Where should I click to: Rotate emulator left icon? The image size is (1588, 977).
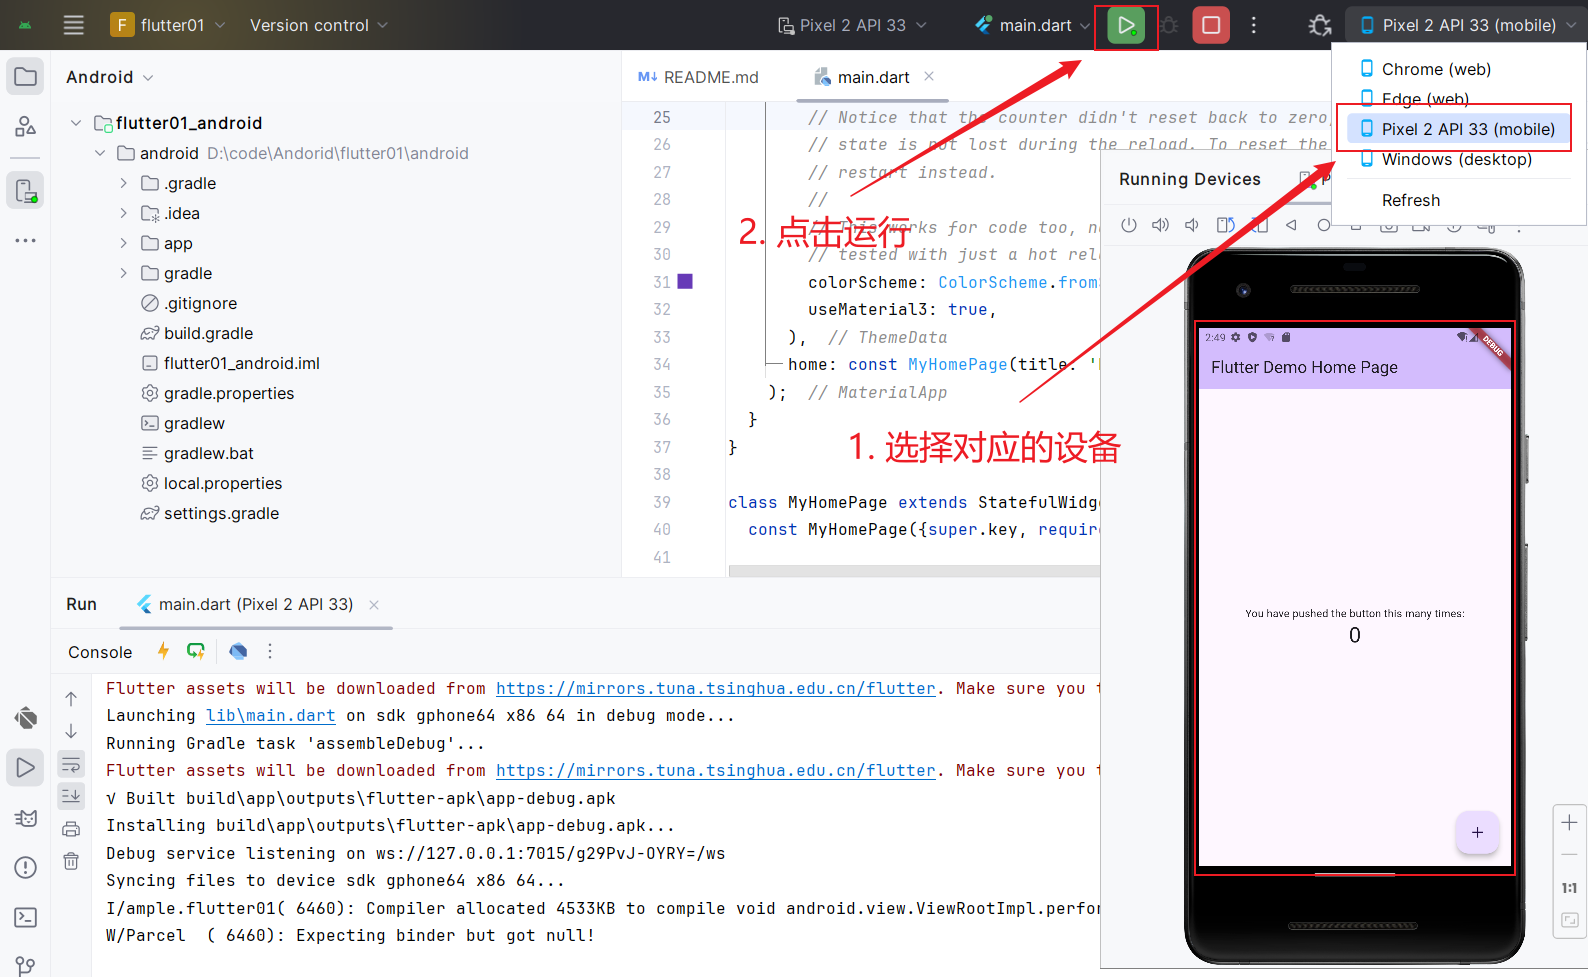point(1225,225)
